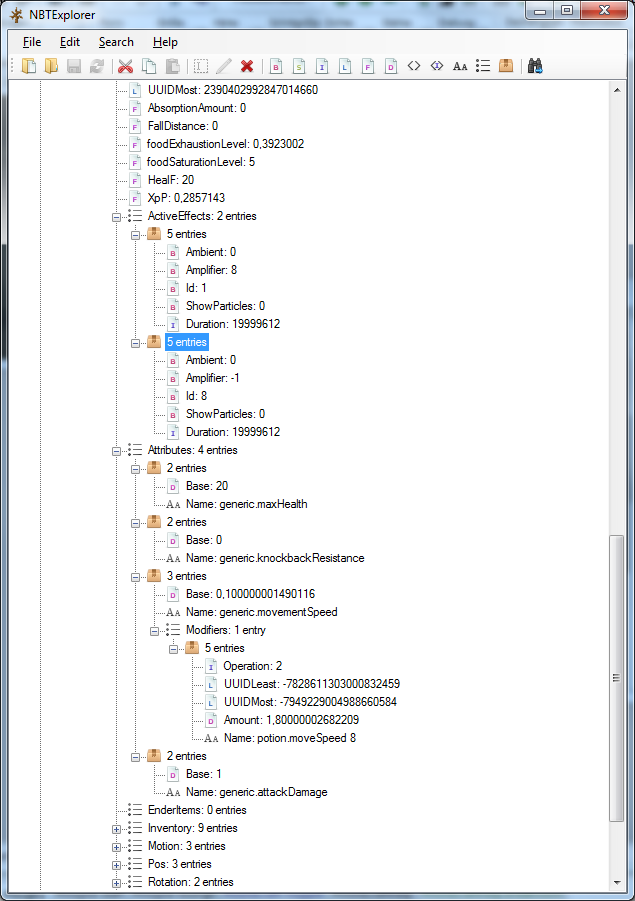The height and width of the screenshot is (901, 635).
Task: Select the FallDistance: 0 entry
Action: 182,126
